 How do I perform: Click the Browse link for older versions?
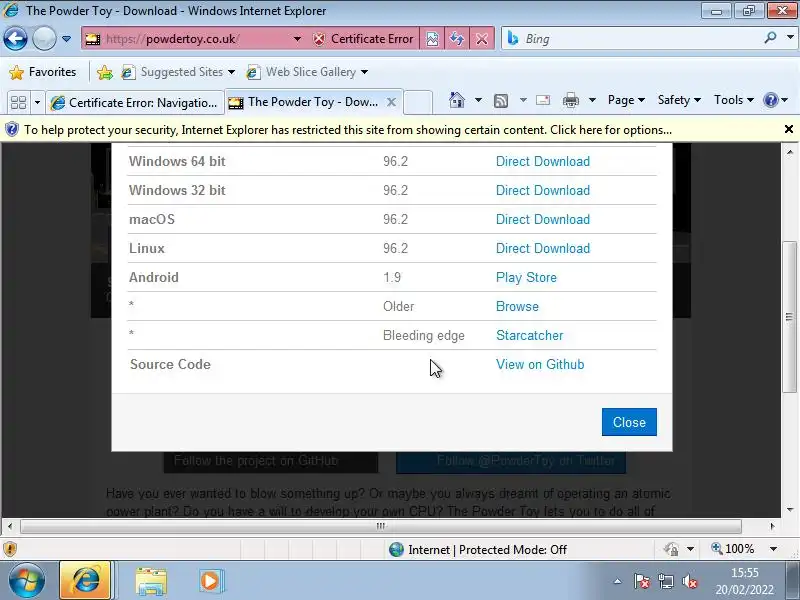tap(517, 307)
